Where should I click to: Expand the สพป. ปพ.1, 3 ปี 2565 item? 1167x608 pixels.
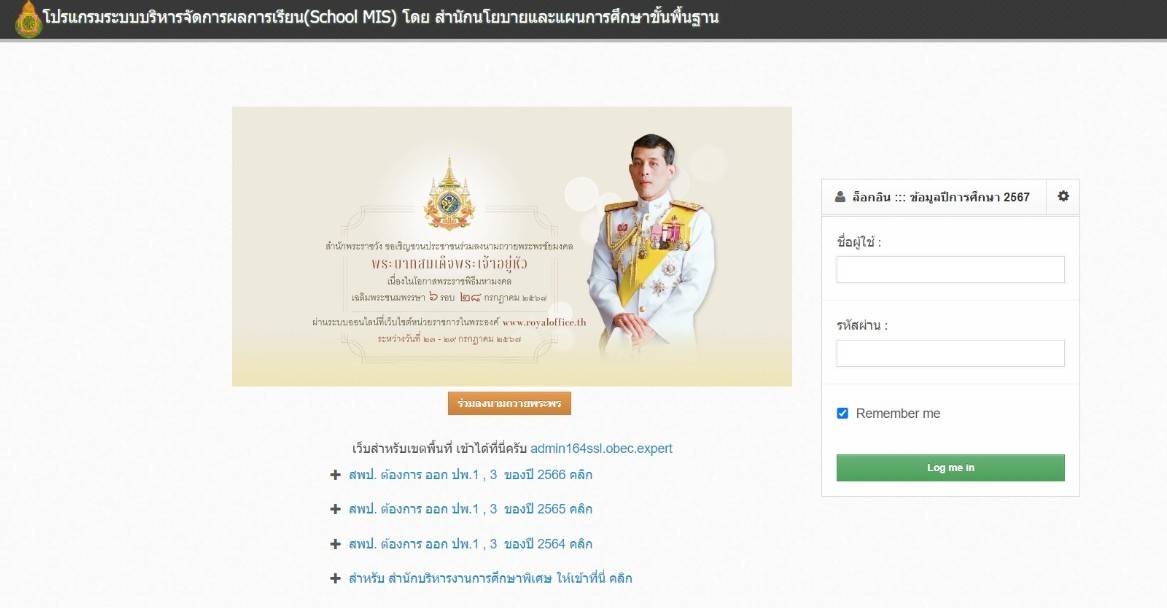point(470,509)
